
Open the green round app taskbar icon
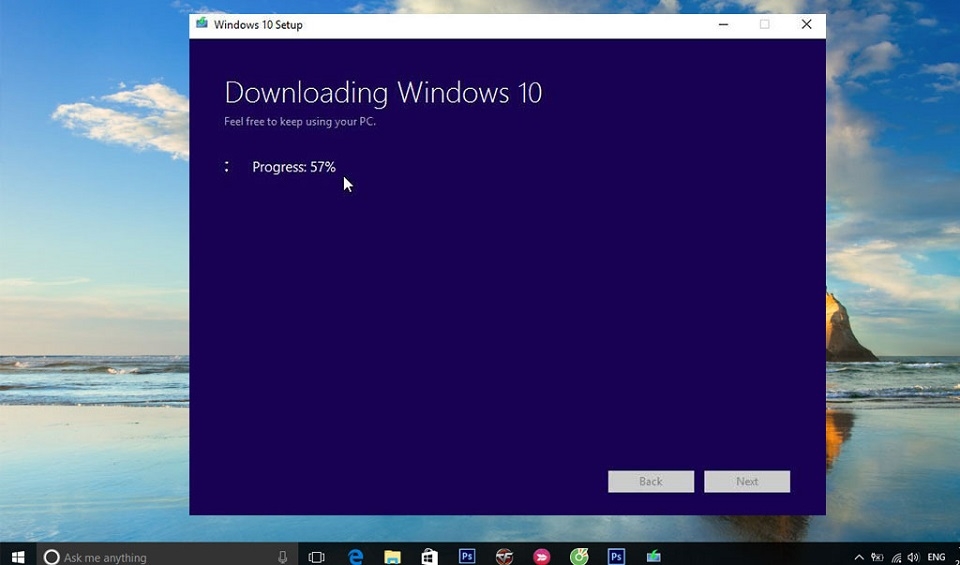point(579,556)
